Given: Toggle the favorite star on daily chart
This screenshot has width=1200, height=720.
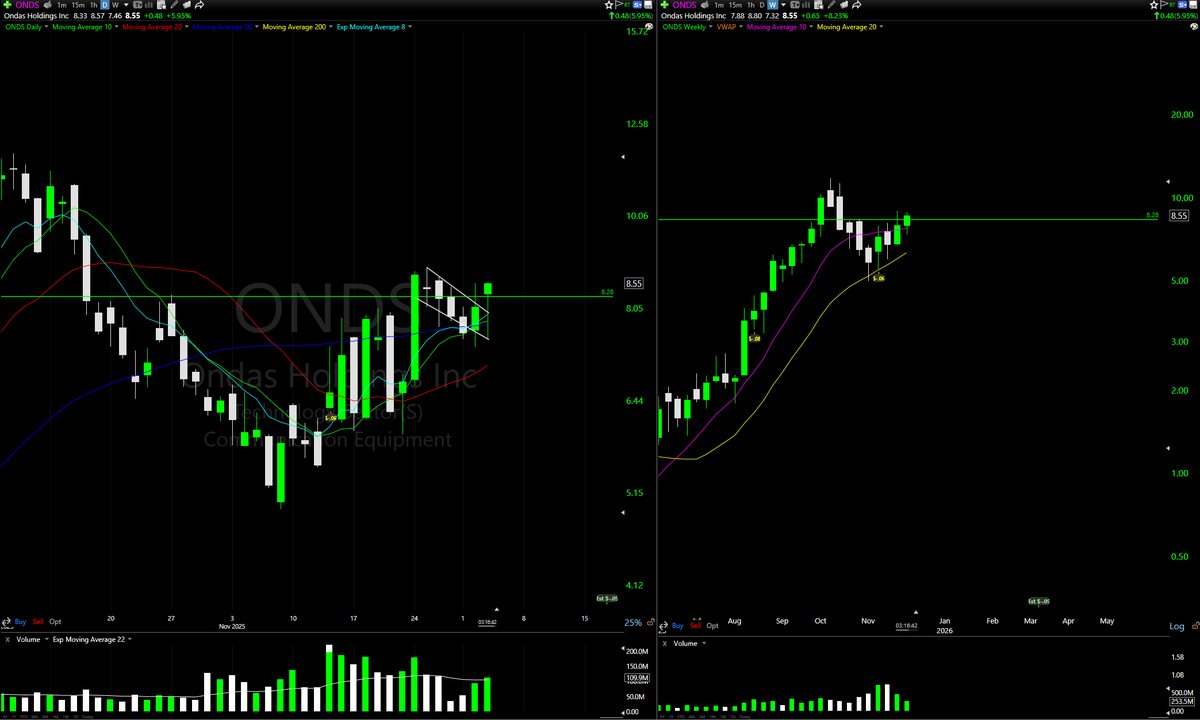Looking at the screenshot, I should (x=608, y=5).
